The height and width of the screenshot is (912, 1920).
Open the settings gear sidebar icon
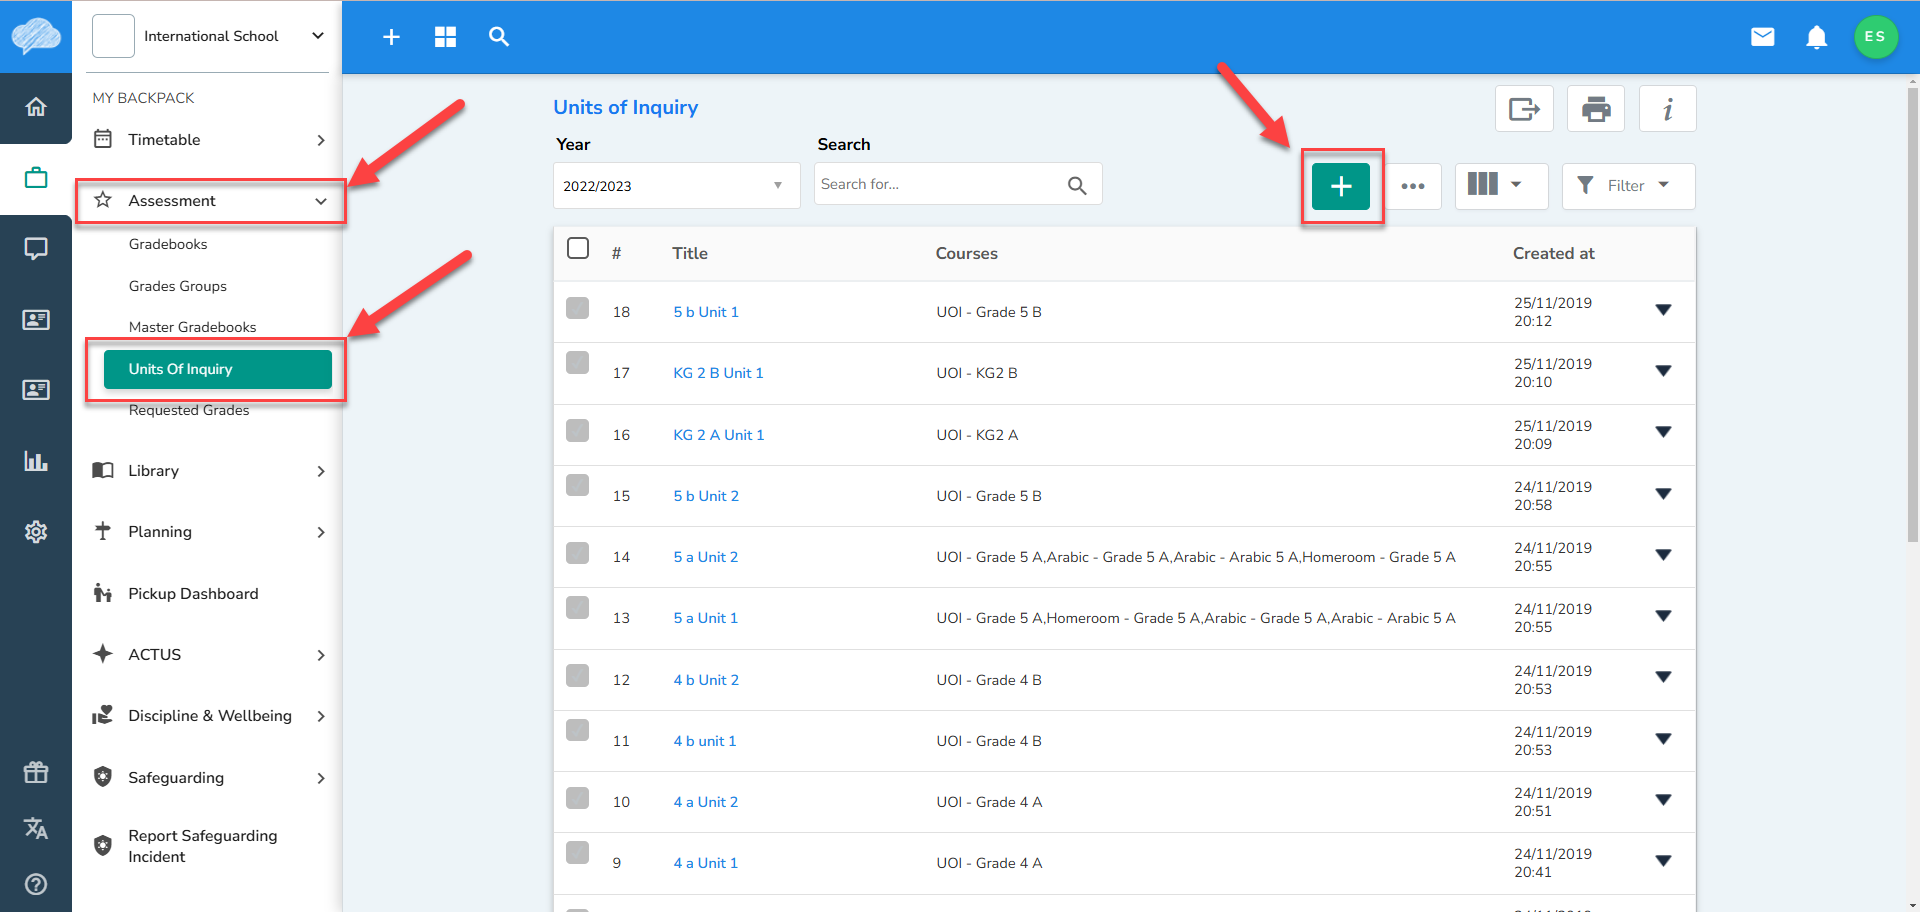(x=36, y=532)
